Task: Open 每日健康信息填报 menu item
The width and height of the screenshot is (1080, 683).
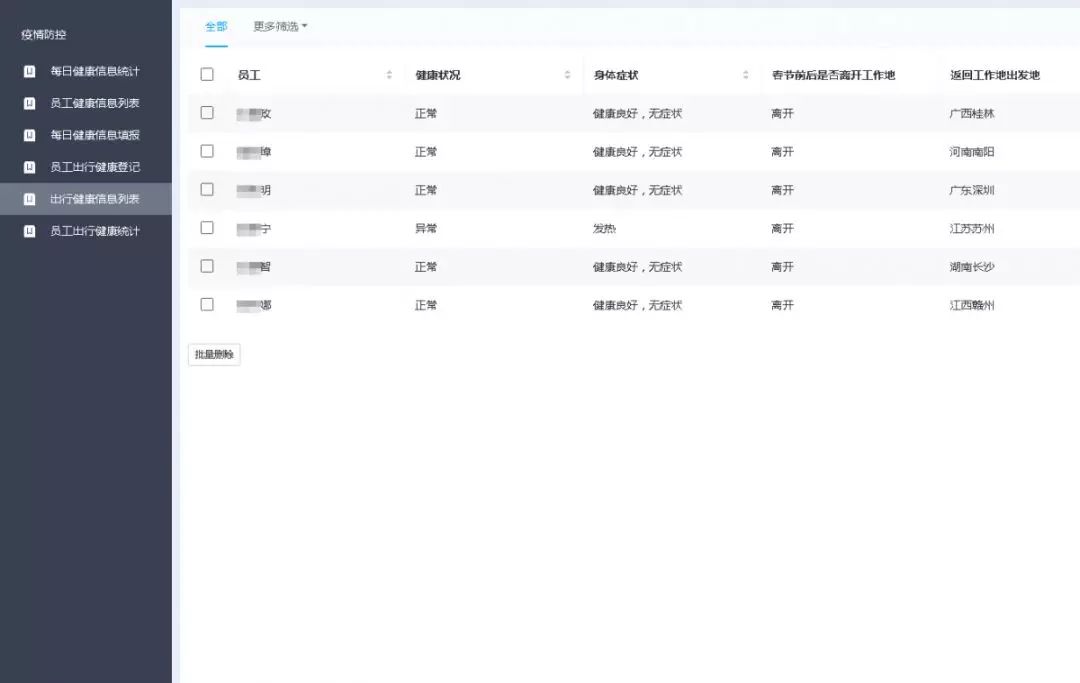Action: (95, 135)
